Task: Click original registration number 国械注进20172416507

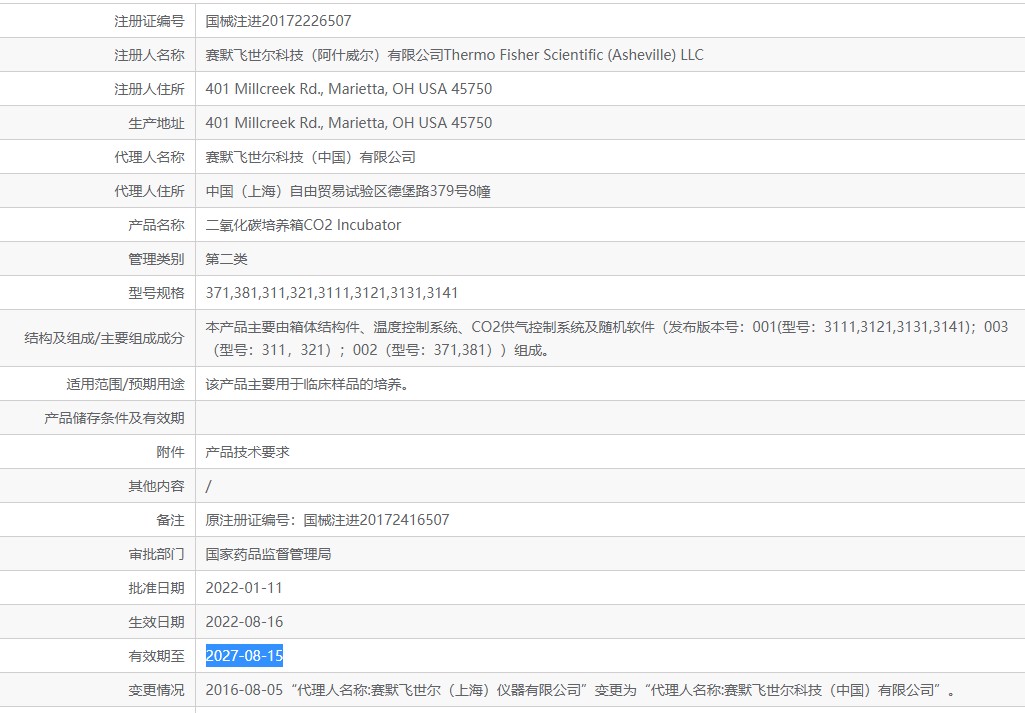Action: coord(377,520)
